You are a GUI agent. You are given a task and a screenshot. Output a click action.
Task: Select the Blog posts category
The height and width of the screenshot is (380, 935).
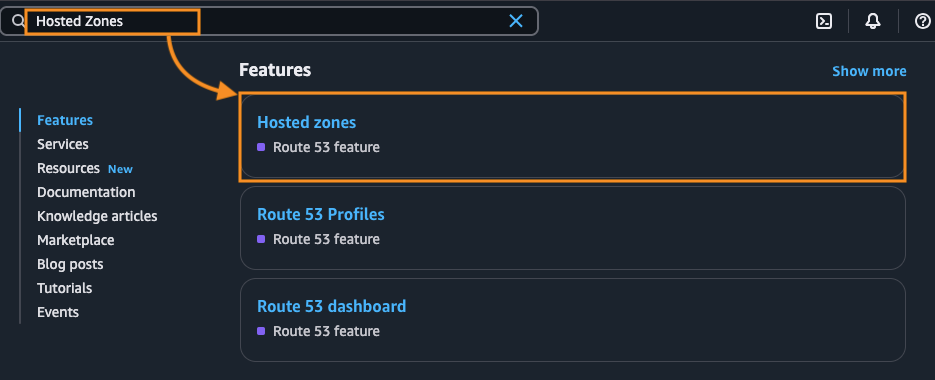70,264
